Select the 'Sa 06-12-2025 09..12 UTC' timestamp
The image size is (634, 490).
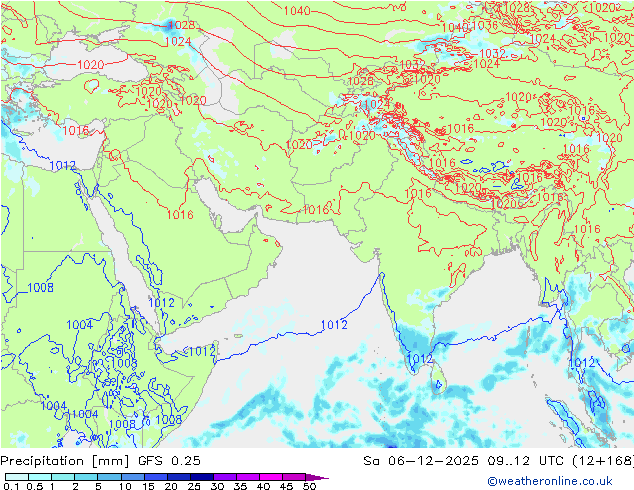[465, 460]
